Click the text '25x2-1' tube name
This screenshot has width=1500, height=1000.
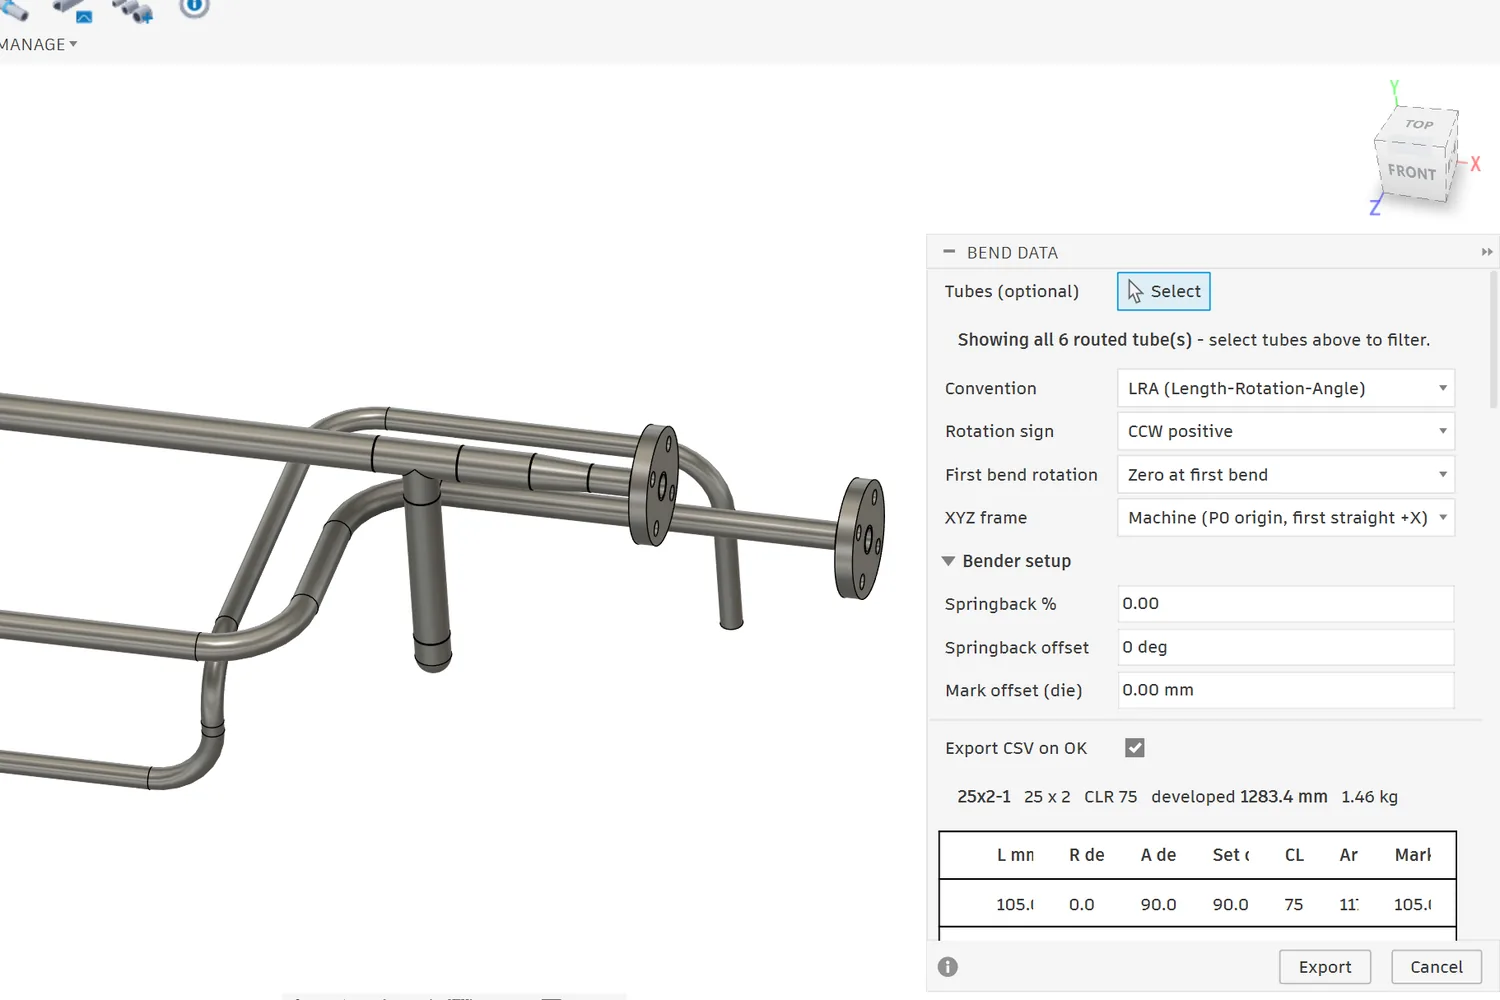pyautogui.click(x=984, y=797)
